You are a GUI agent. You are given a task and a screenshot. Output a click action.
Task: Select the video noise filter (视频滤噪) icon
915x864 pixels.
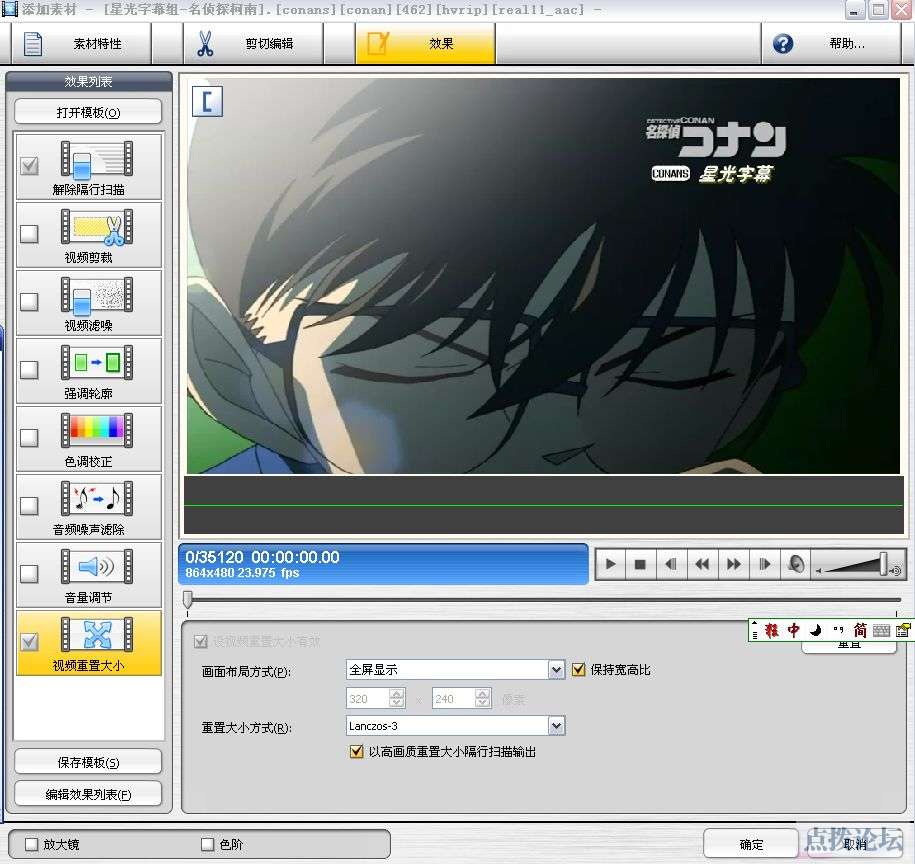point(97,295)
